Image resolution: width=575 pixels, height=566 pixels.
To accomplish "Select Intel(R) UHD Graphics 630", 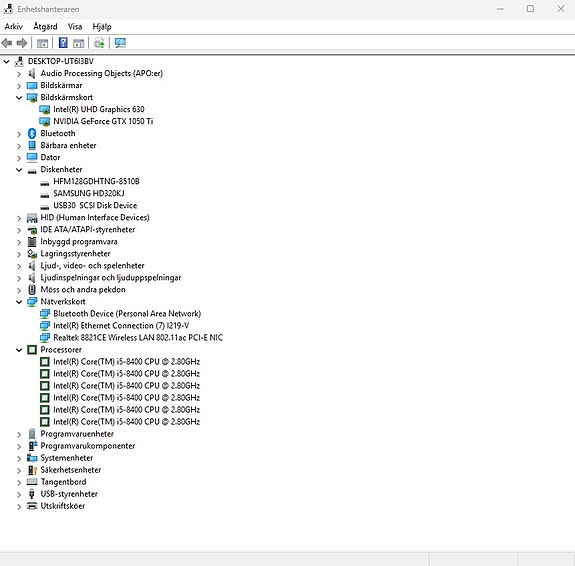I will (x=99, y=109).
